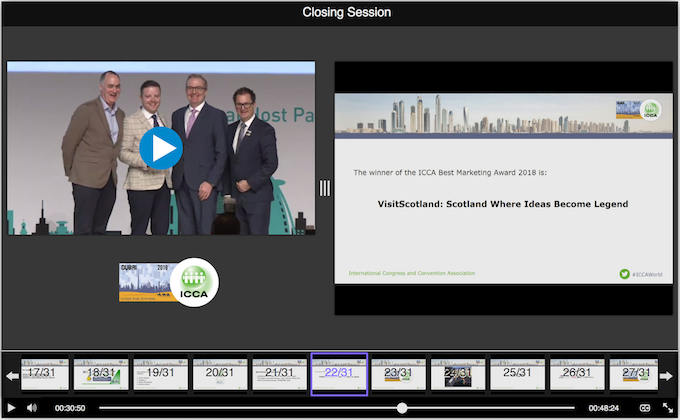Click International Congress and Convention Association text
This screenshot has width=680, height=420.
pyautogui.click(x=412, y=273)
